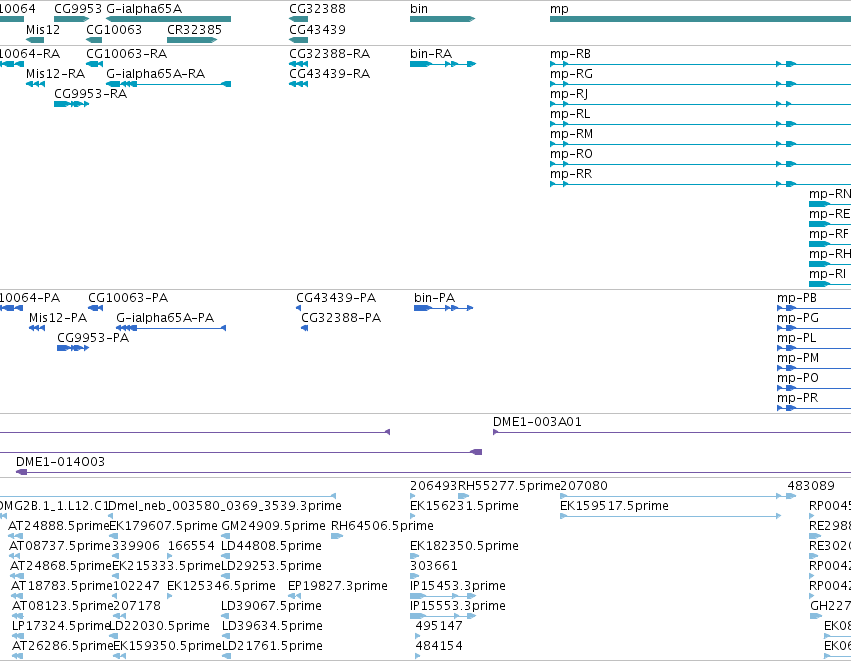This screenshot has height=661, width=851.
Task: Select the LD39067.5prime EST label
Action: 271,606
